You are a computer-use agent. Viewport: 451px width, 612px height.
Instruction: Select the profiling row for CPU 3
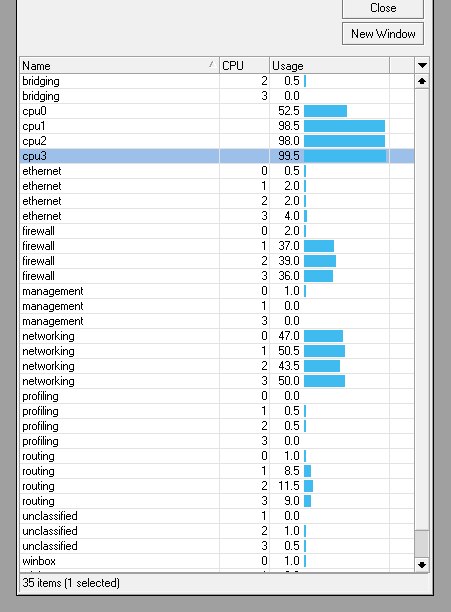tap(217, 441)
